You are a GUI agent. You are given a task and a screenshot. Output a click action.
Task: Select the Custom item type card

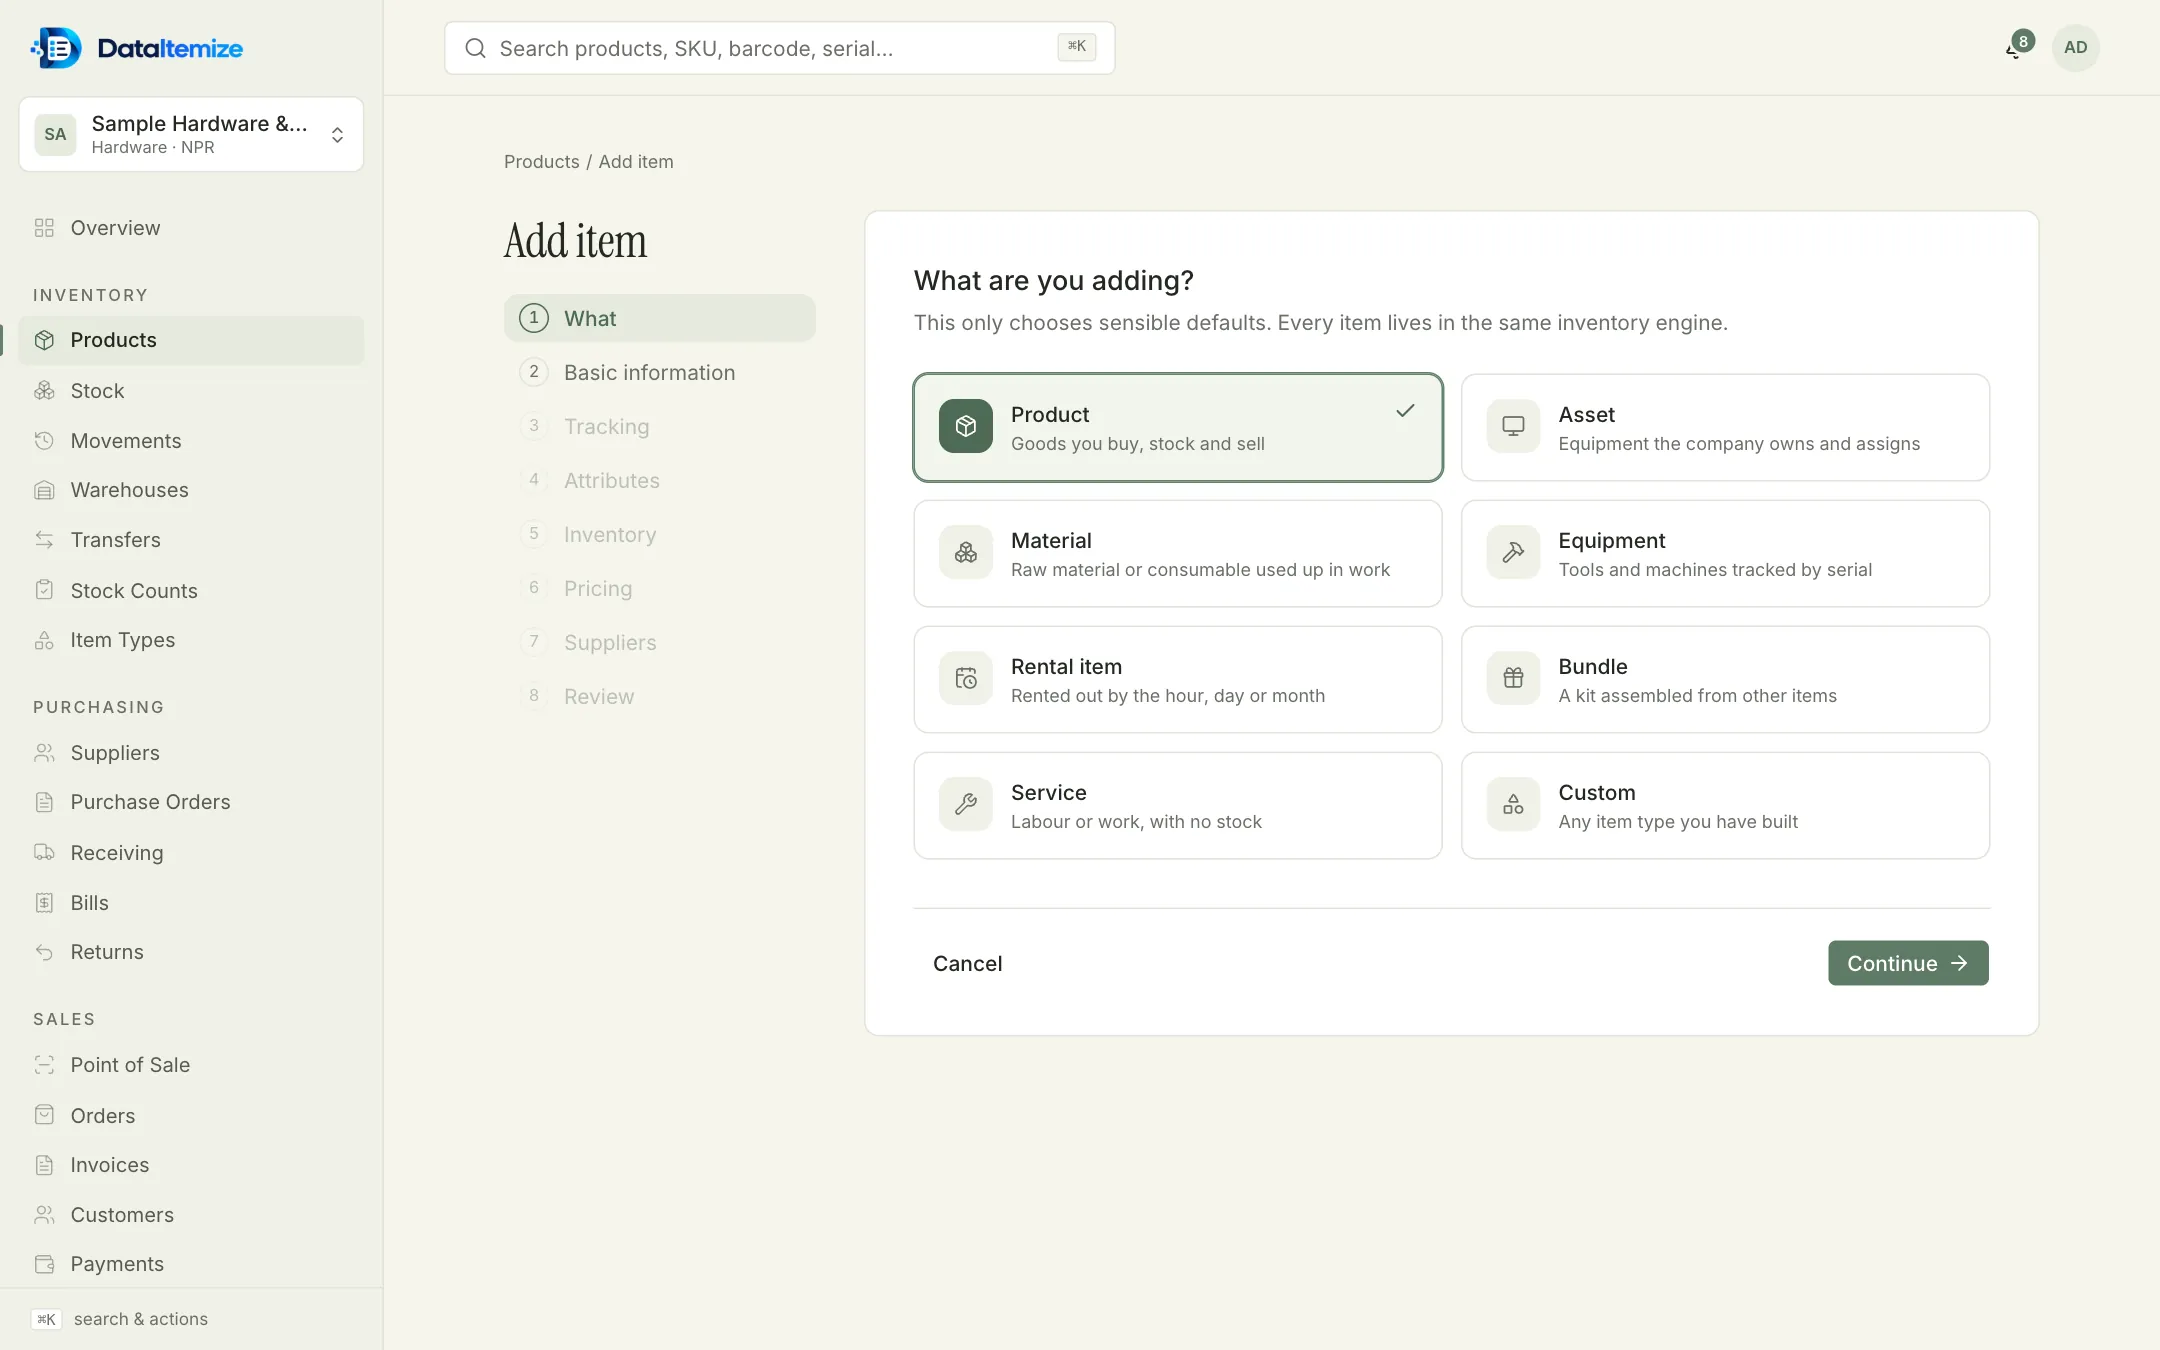click(x=1725, y=806)
